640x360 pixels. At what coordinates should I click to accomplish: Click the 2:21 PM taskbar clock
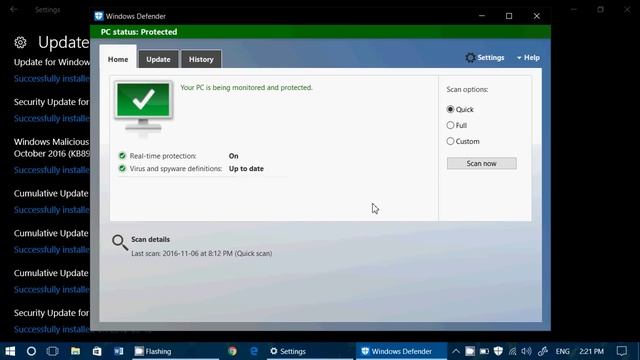591,351
